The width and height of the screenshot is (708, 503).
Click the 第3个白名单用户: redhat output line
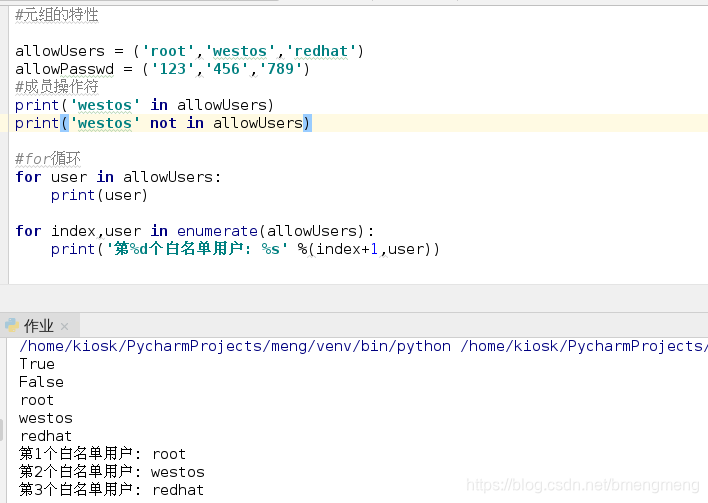111,489
